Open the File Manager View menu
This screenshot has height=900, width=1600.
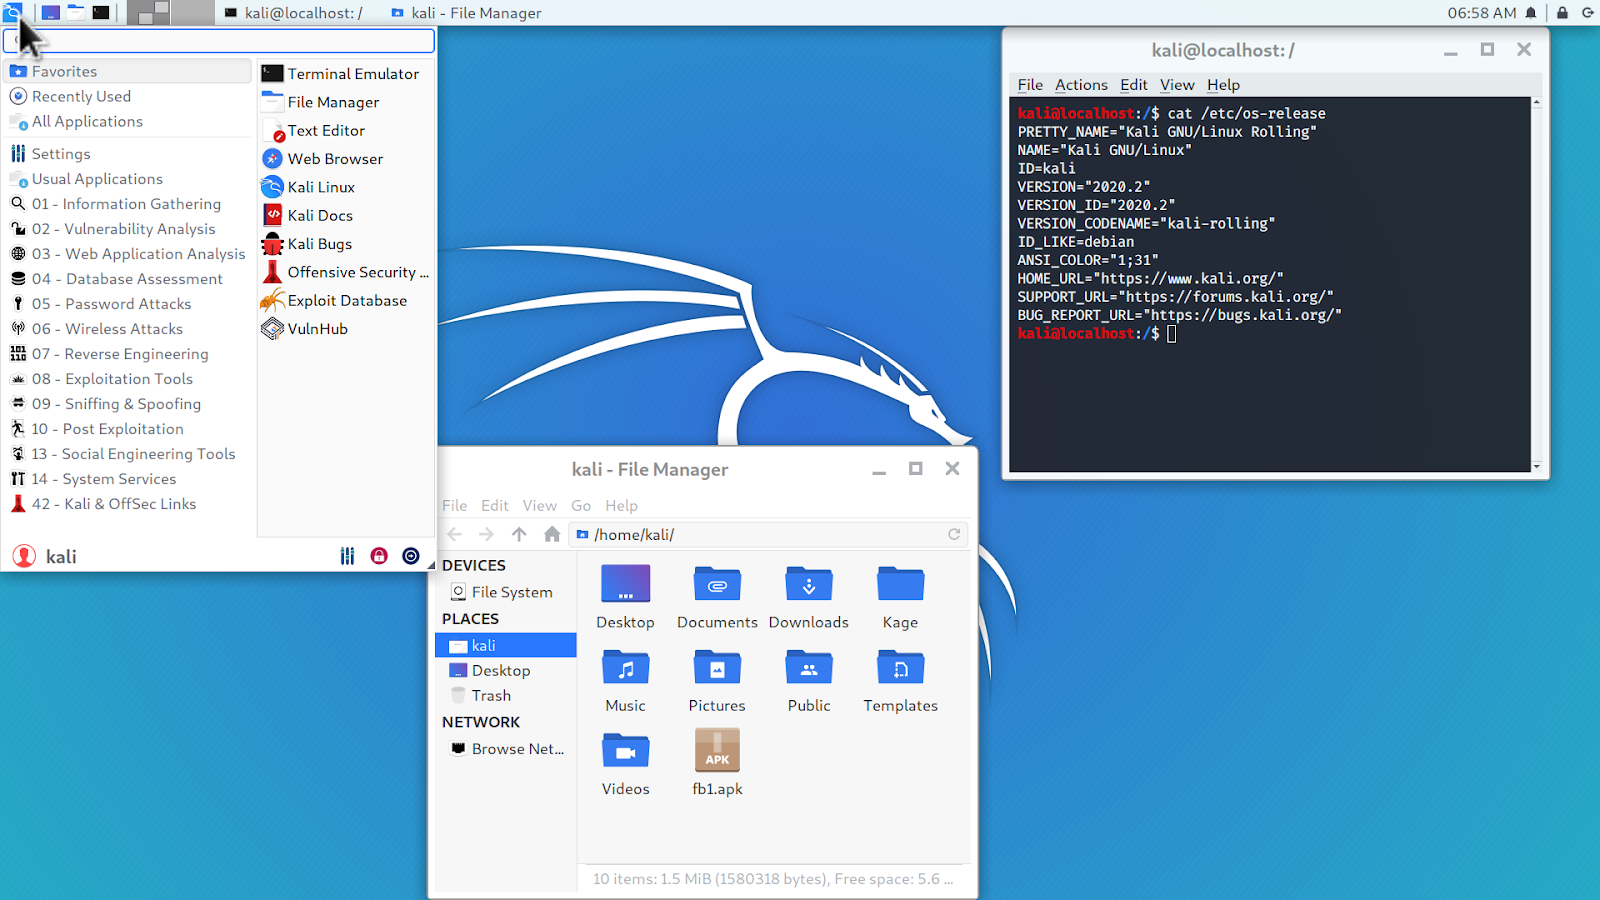coord(540,506)
